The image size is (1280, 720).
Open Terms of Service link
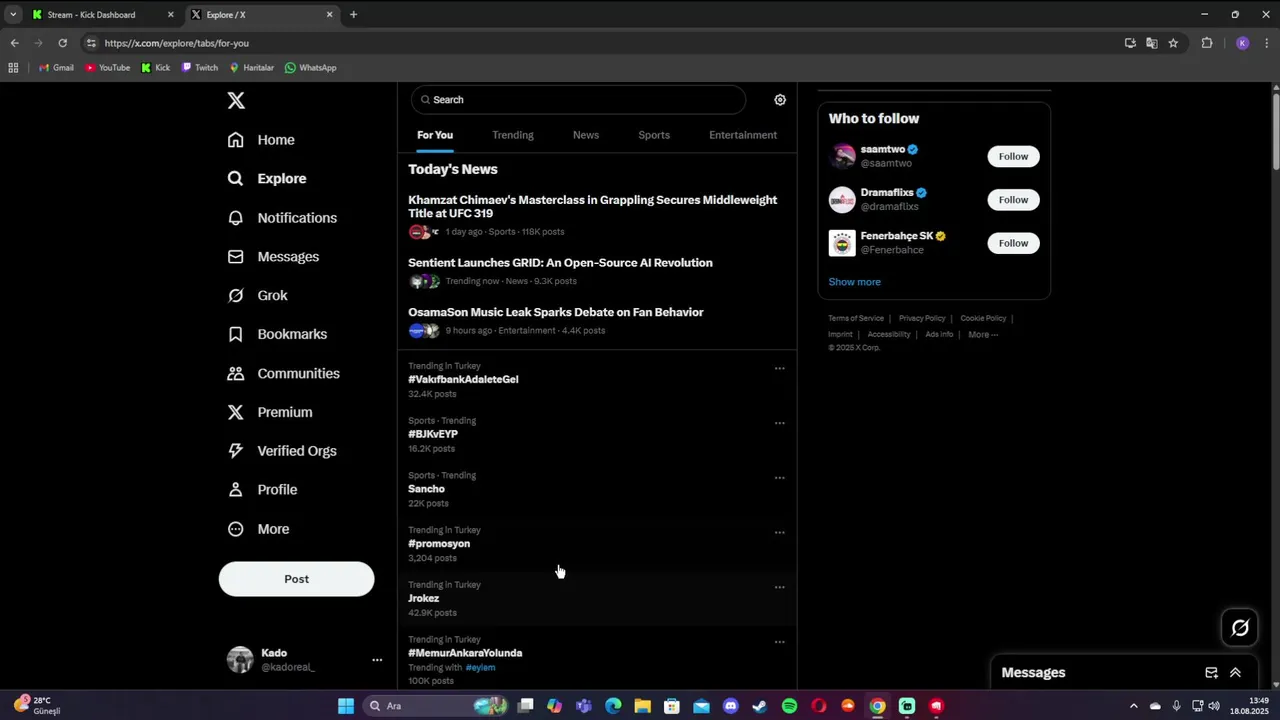point(856,318)
